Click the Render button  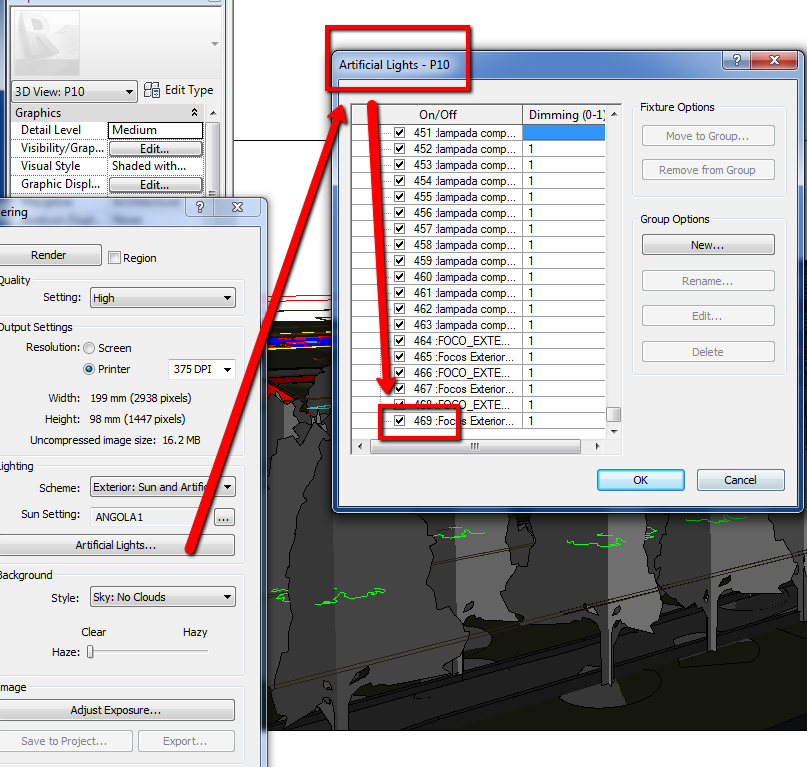point(49,255)
